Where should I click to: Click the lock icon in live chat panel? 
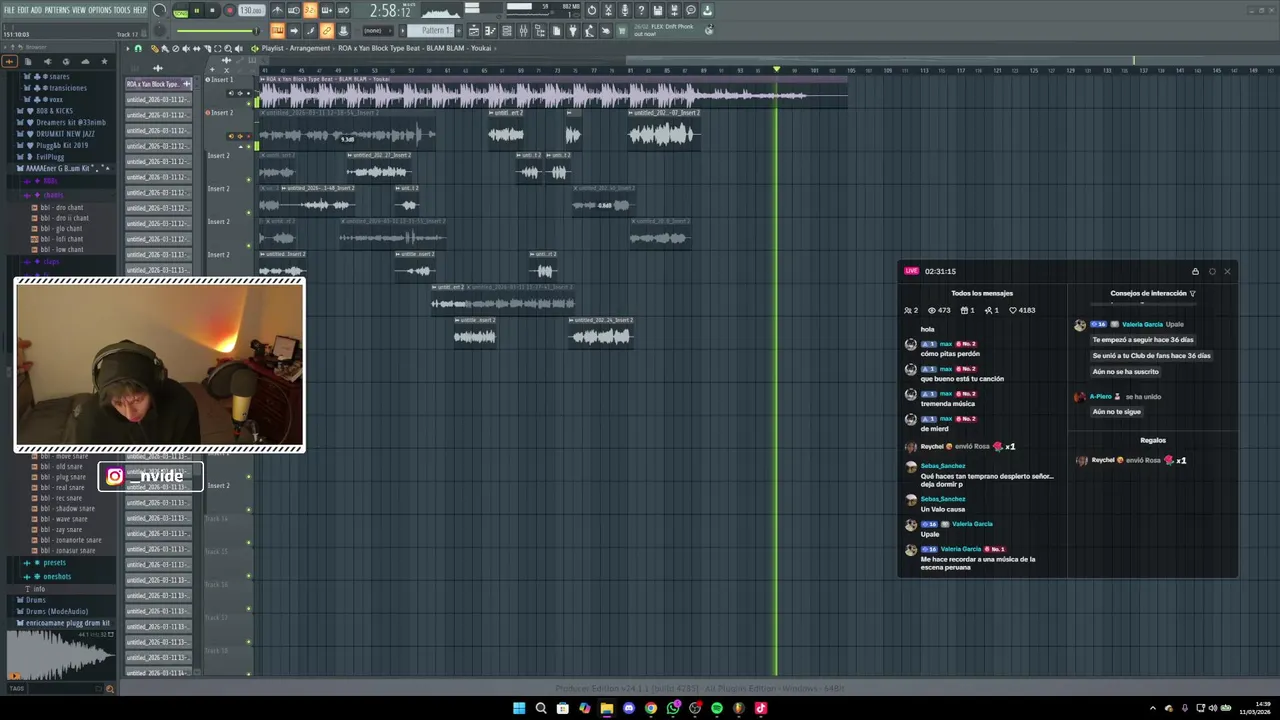(1195, 271)
